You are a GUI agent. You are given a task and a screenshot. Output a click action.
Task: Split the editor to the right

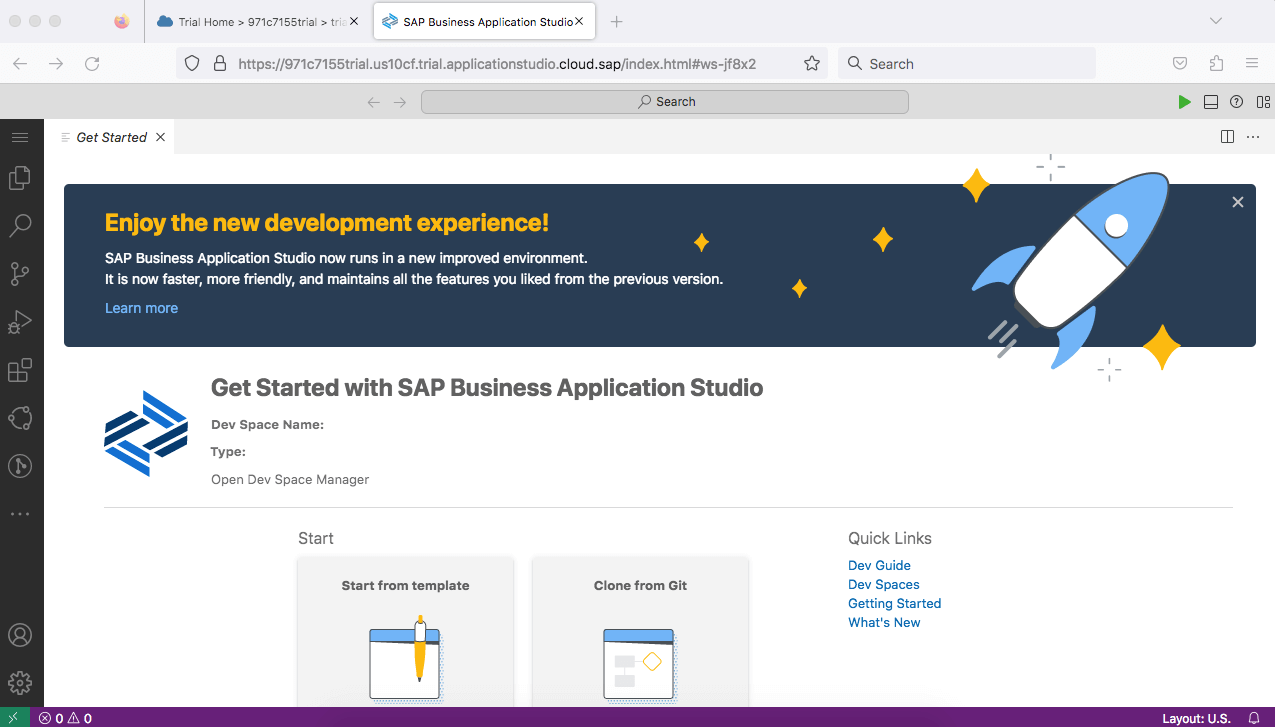pyautogui.click(x=1227, y=137)
